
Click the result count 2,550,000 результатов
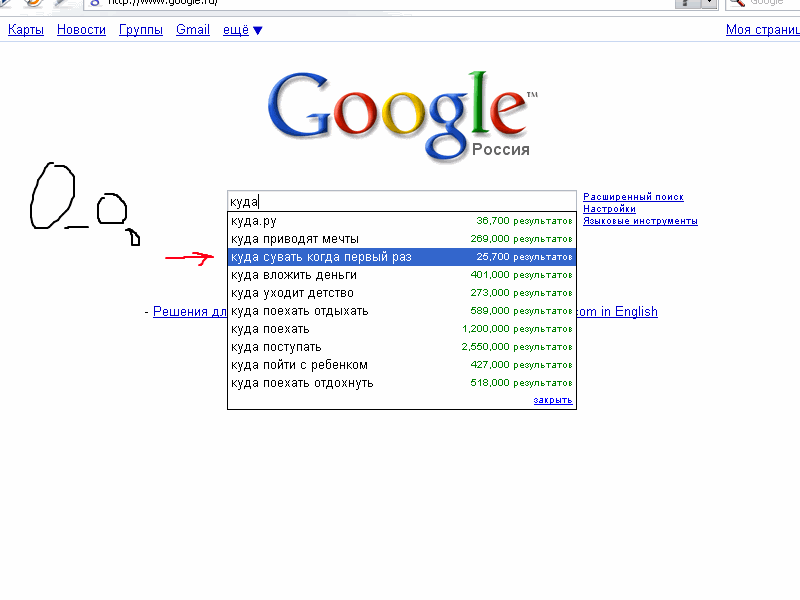click(517, 347)
